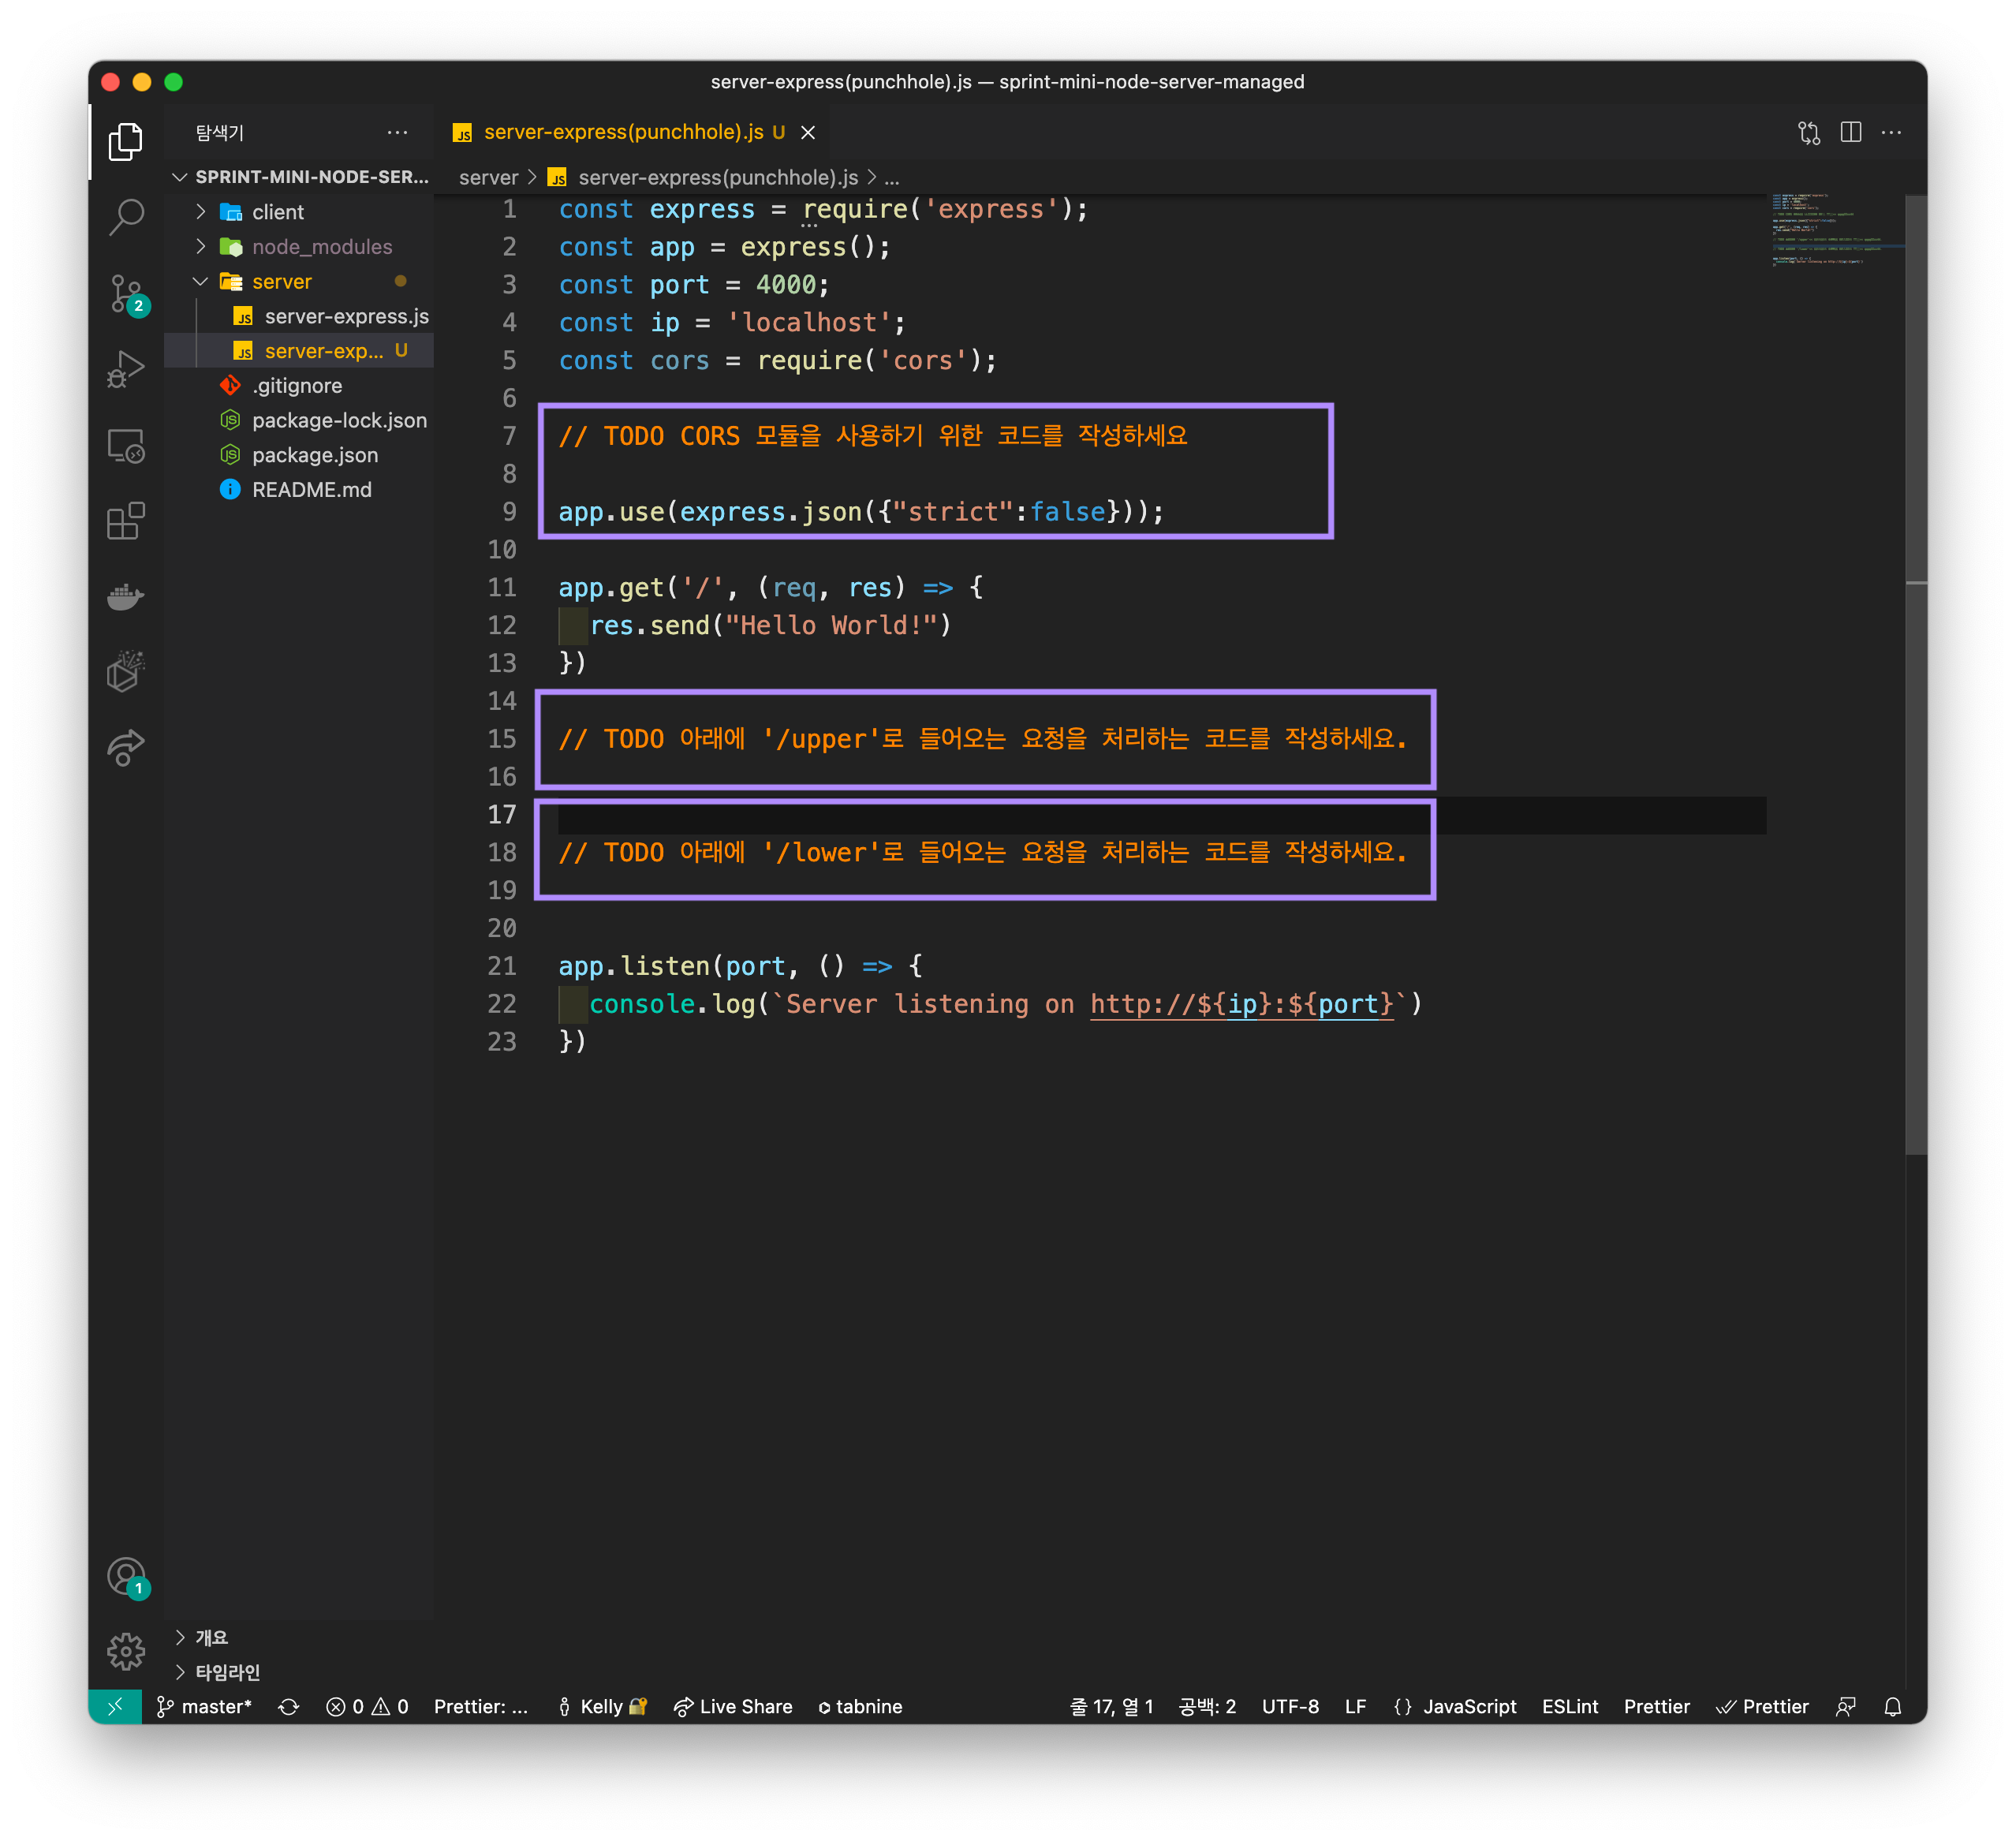This screenshot has height=1841, width=2016.
Task: Collapse the server folder
Action: click(x=281, y=282)
